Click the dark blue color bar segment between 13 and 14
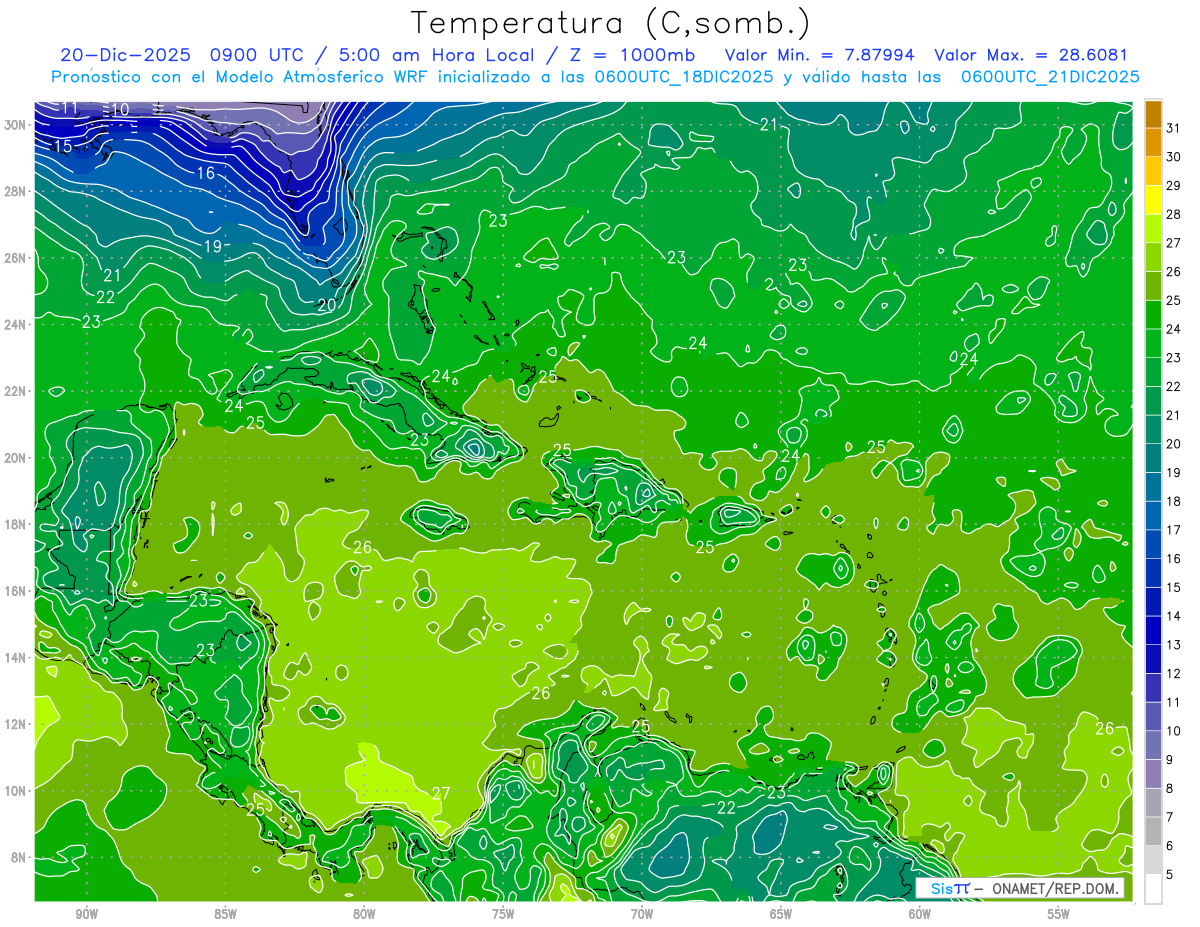 tap(1153, 631)
